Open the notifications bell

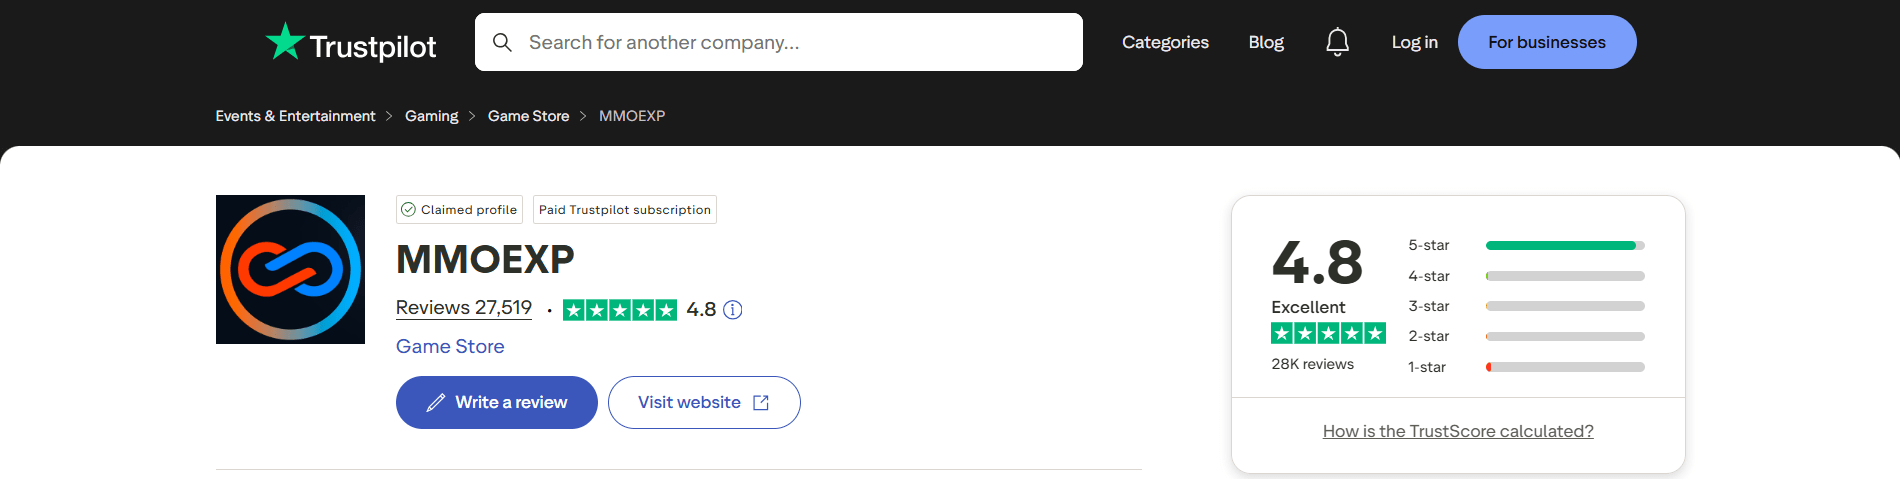(x=1337, y=42)
